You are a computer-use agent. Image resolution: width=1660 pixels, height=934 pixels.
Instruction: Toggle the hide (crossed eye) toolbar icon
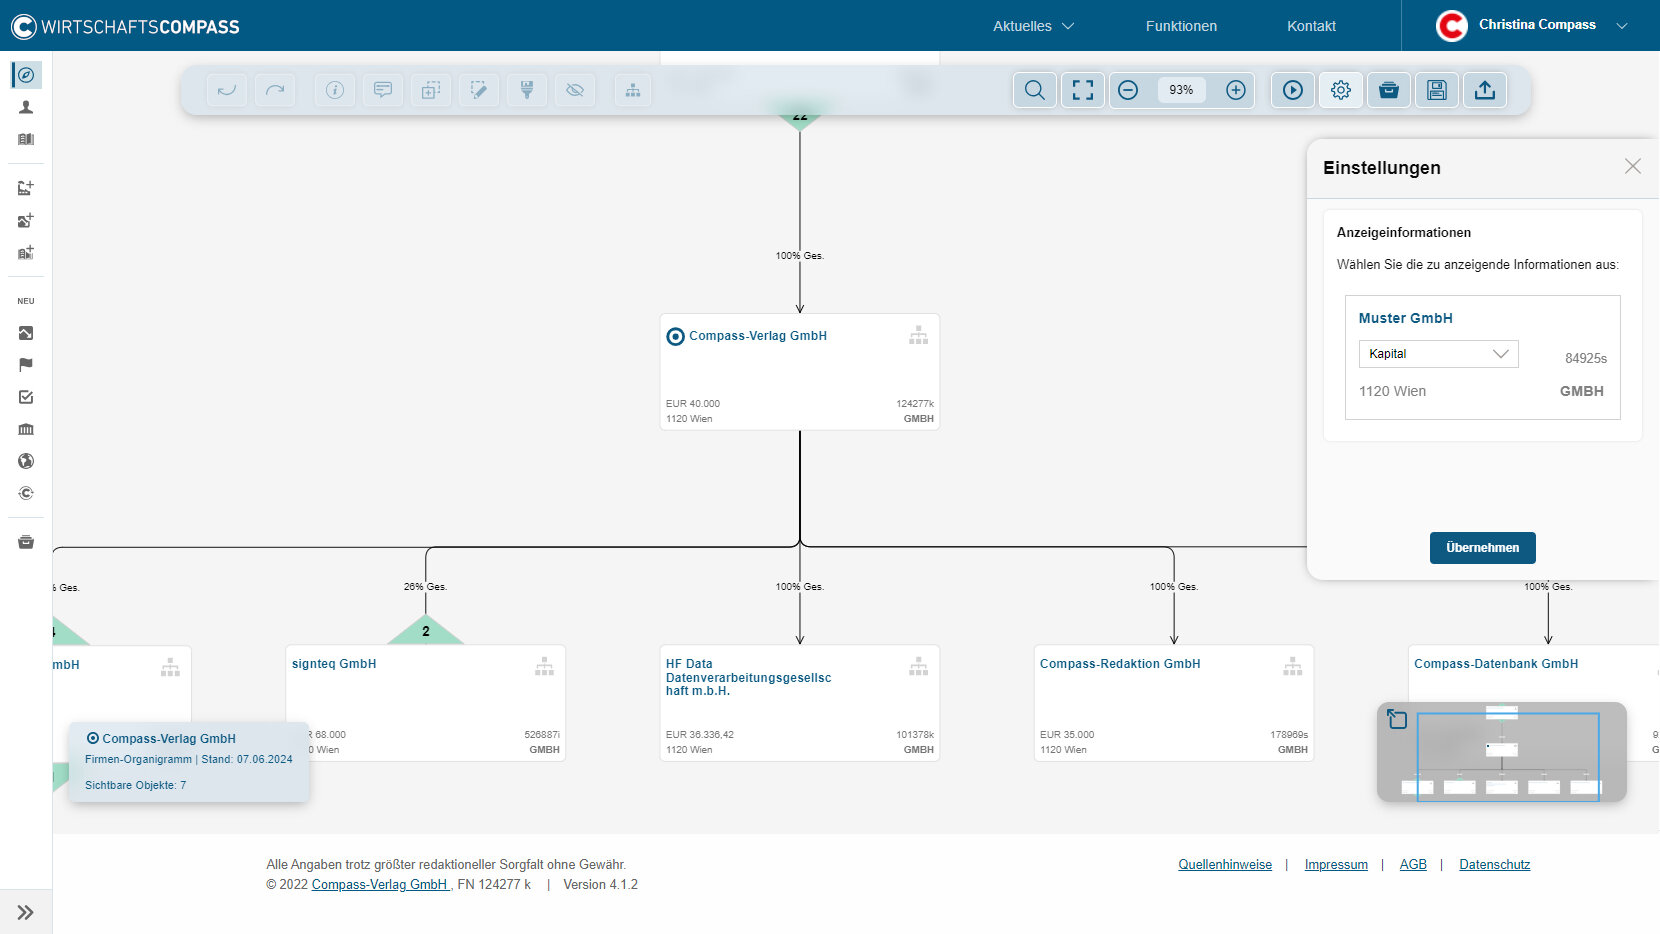click(575, 90)
